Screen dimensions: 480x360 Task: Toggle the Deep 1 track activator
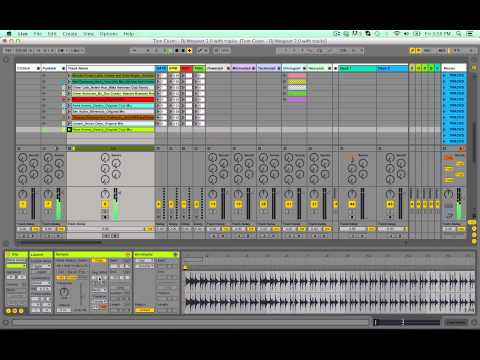352,204
